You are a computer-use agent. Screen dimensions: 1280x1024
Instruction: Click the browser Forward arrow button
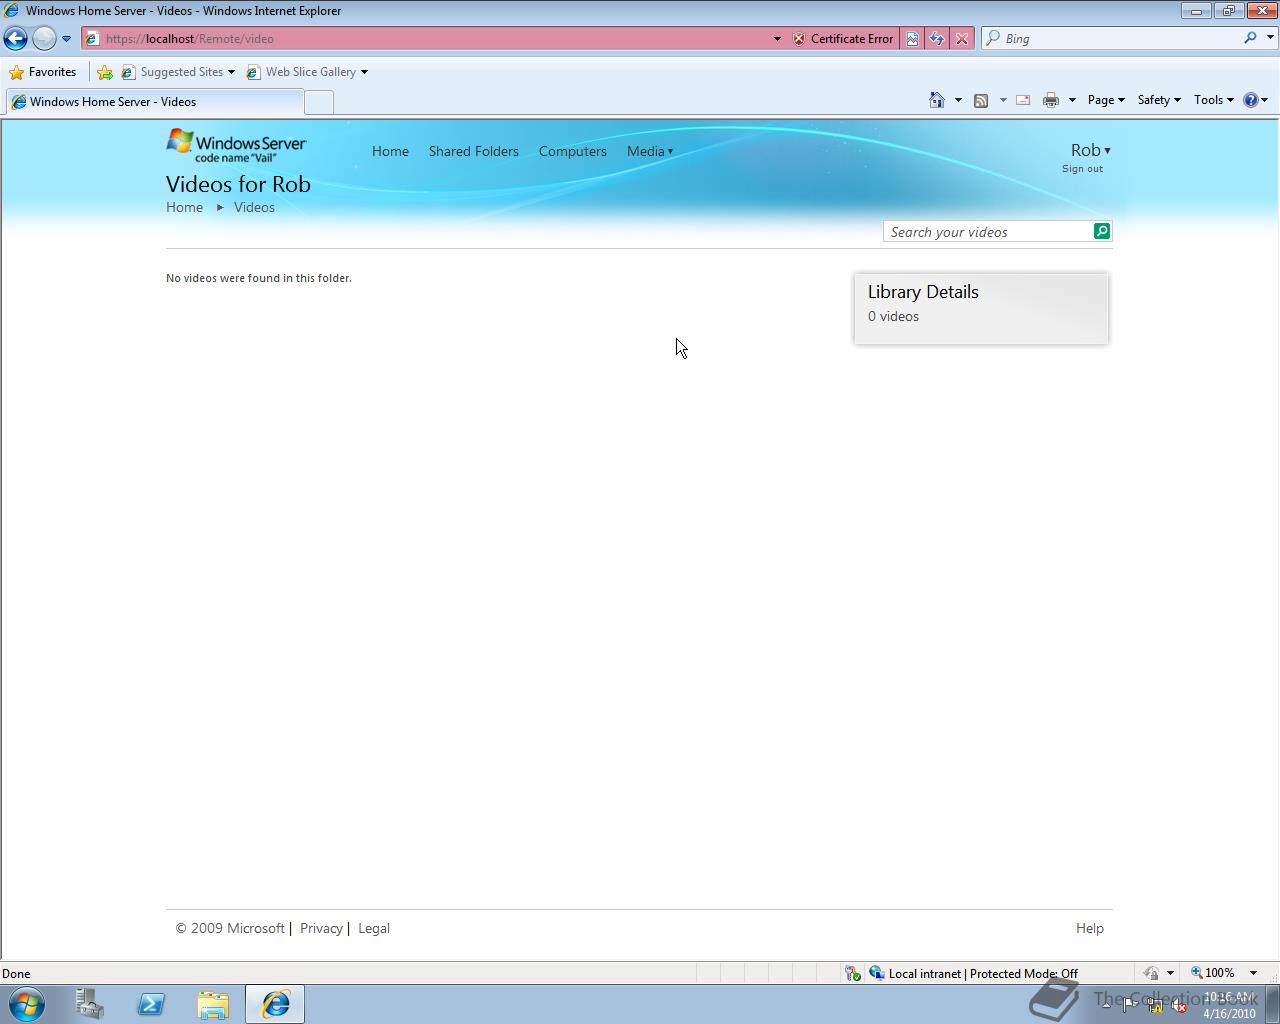coord(44,38)
